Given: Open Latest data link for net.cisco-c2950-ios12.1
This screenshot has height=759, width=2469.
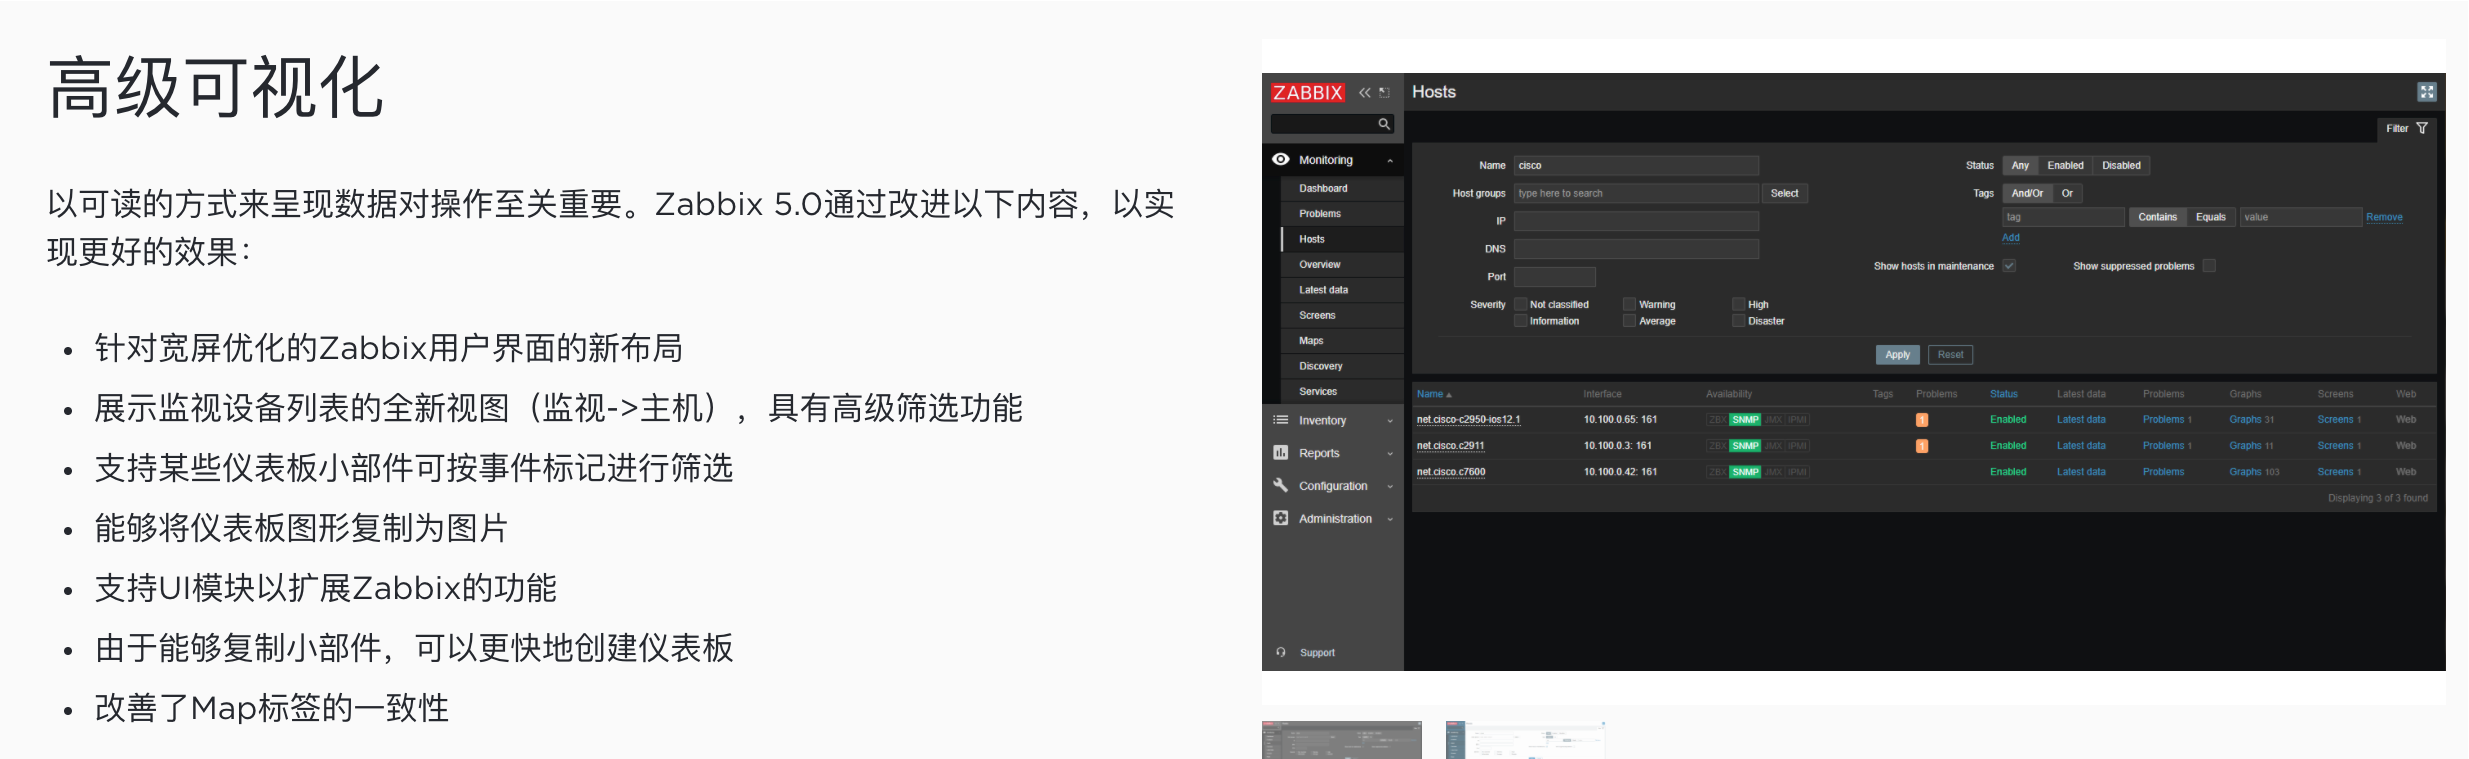Looking at the screenshot, I should coord(2081,420).
